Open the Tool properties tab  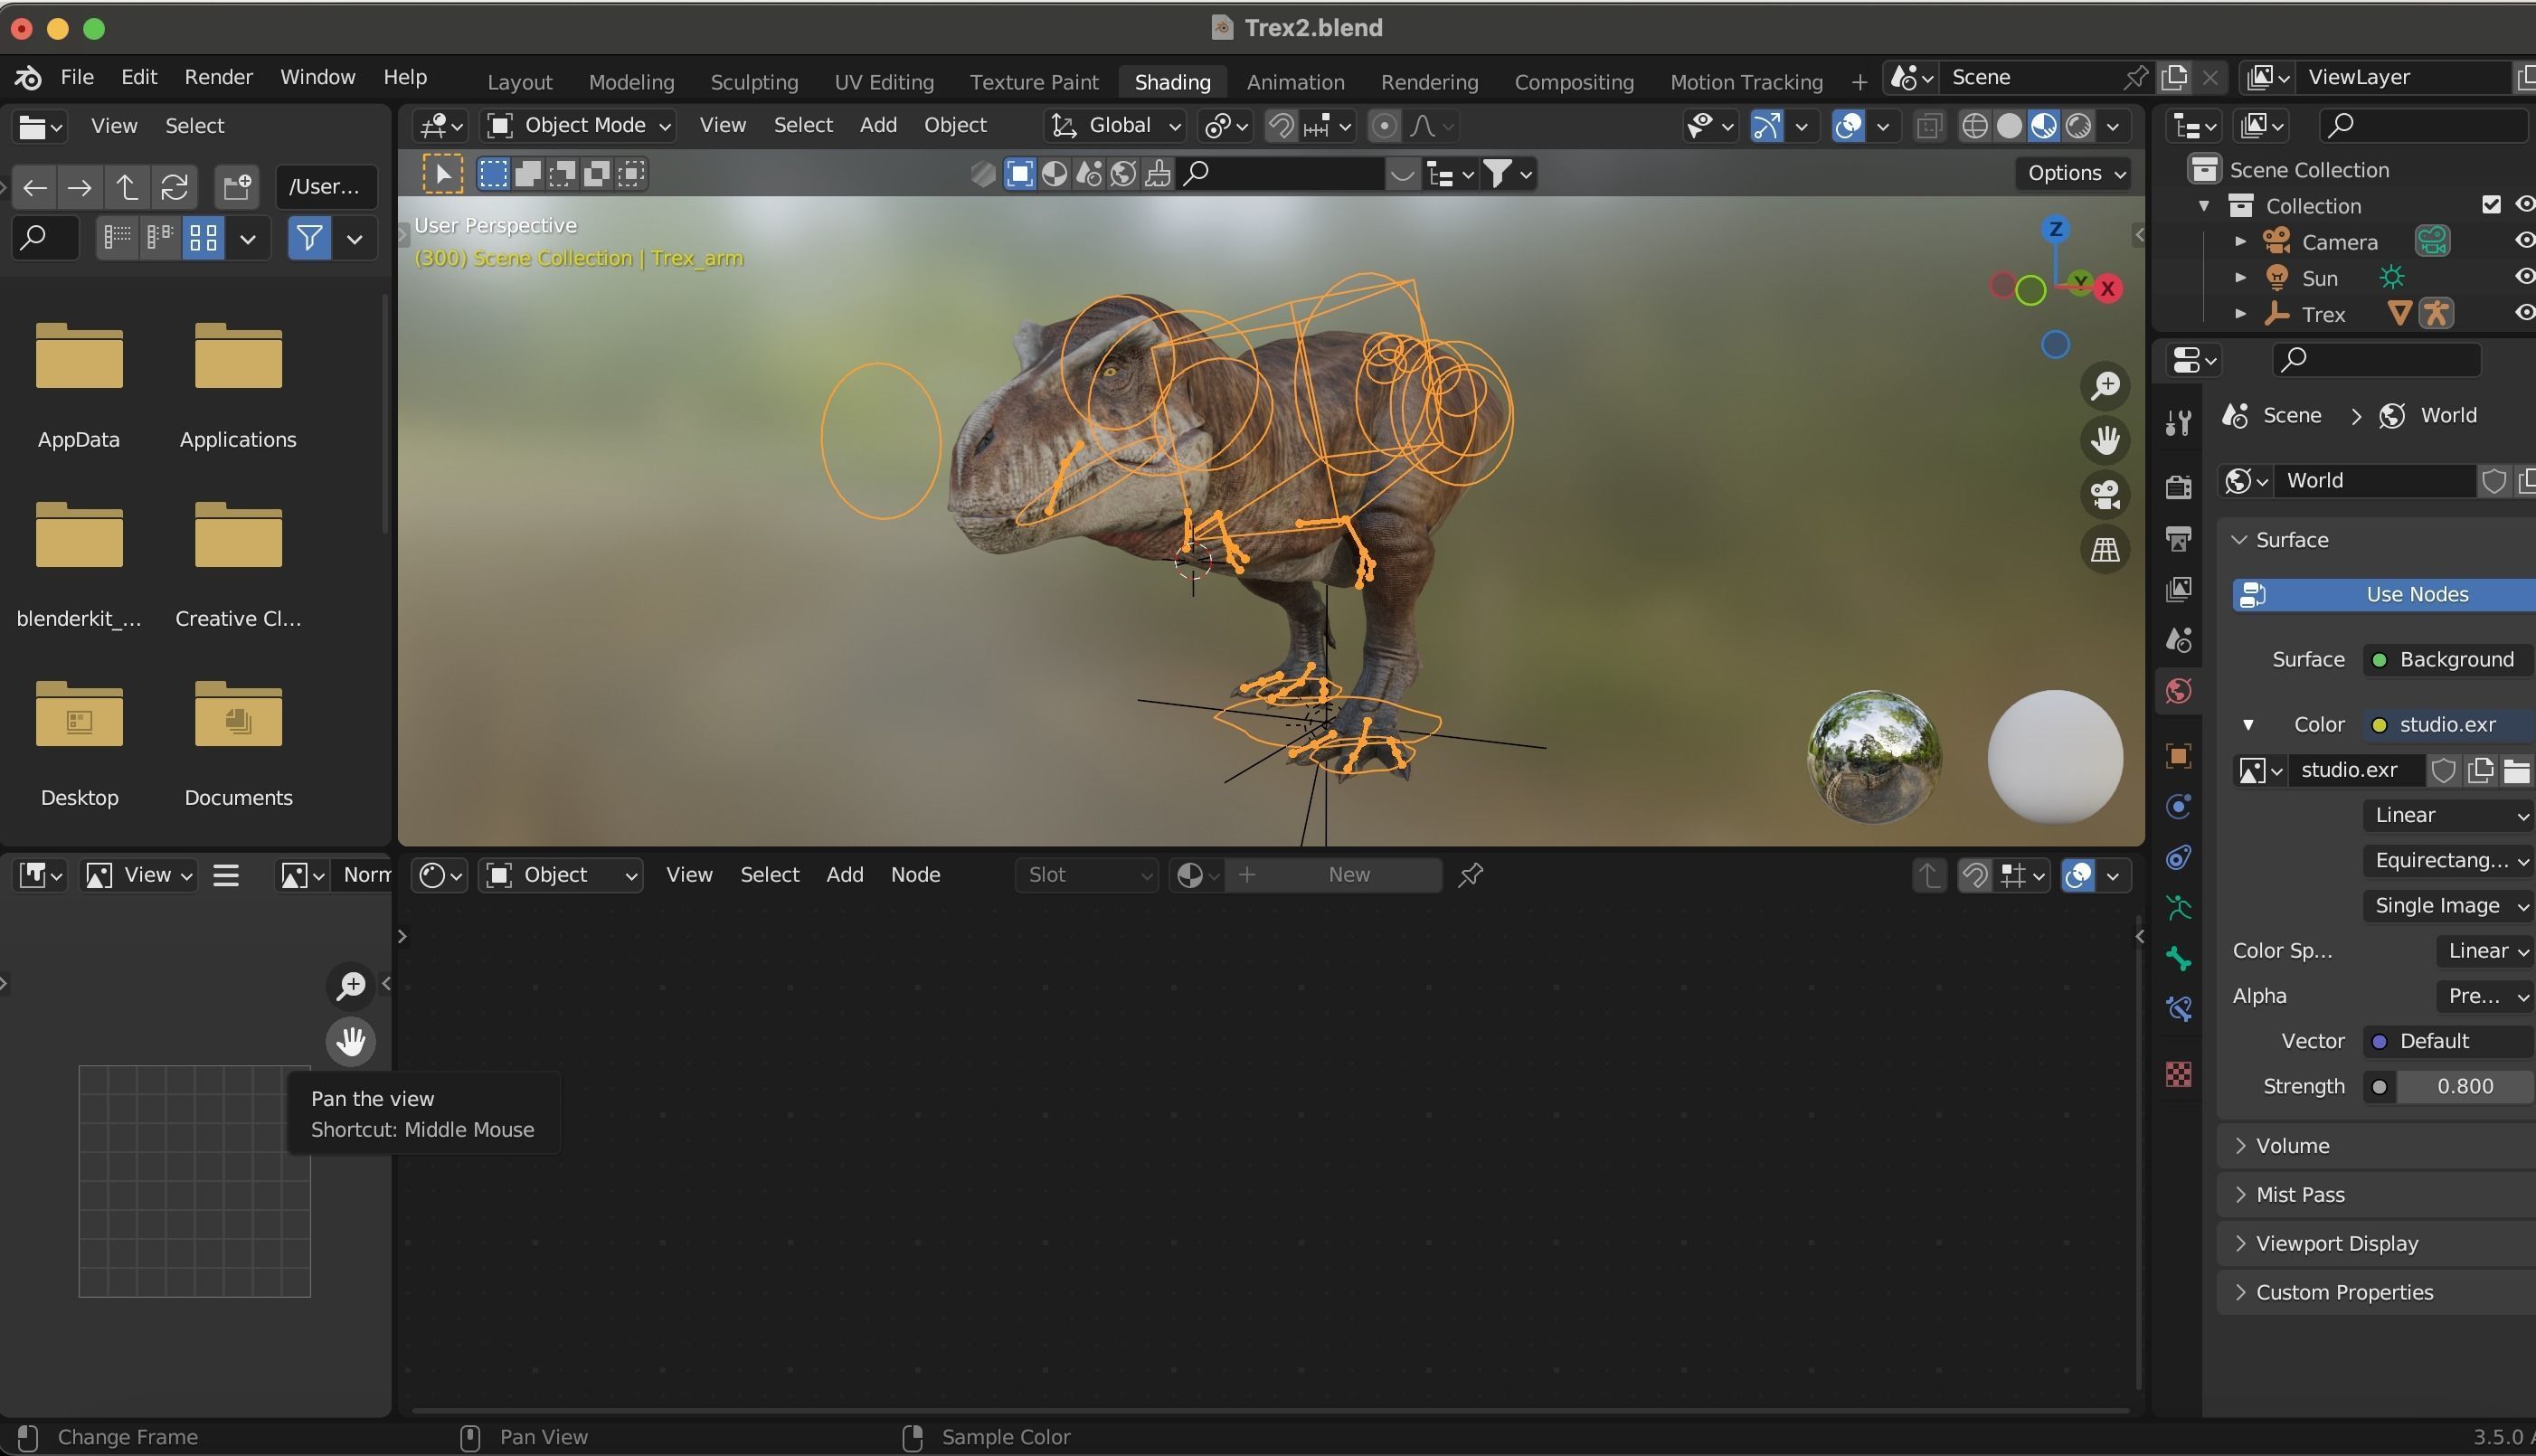click(x=2178, y=423)
